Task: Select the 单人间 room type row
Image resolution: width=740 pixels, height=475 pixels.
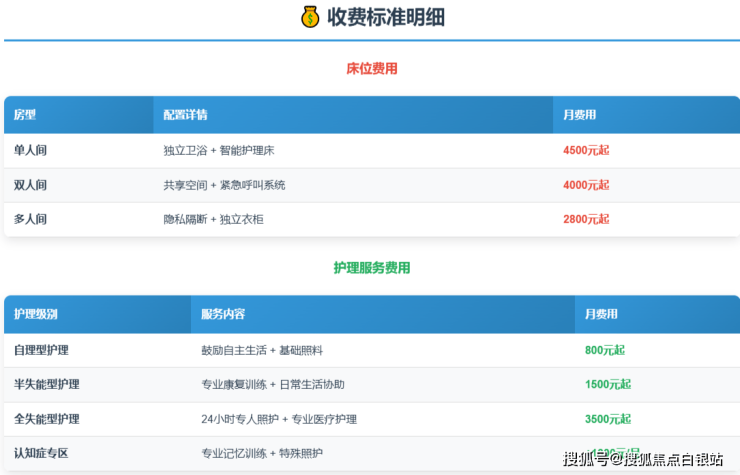Action: point(30,150)
